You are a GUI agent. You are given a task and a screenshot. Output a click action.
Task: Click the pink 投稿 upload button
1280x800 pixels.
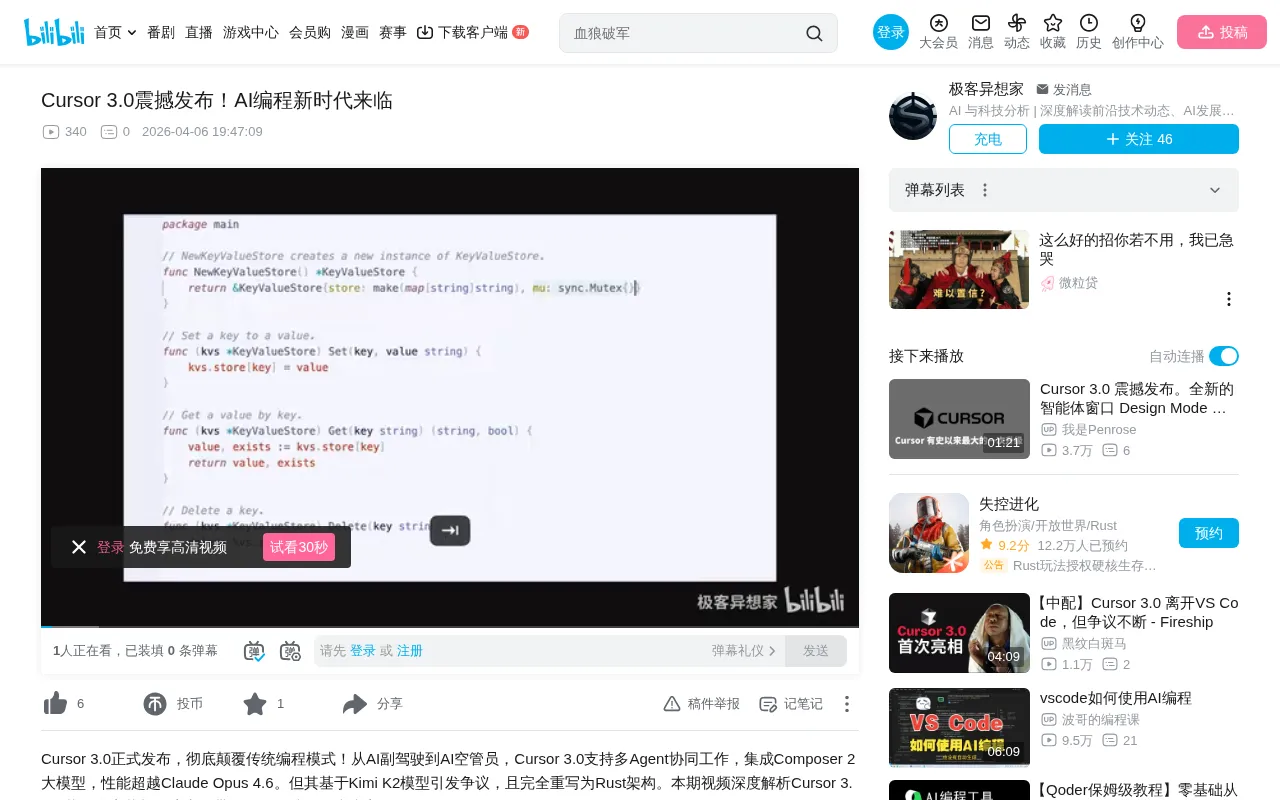click(x=1222, y=32)
